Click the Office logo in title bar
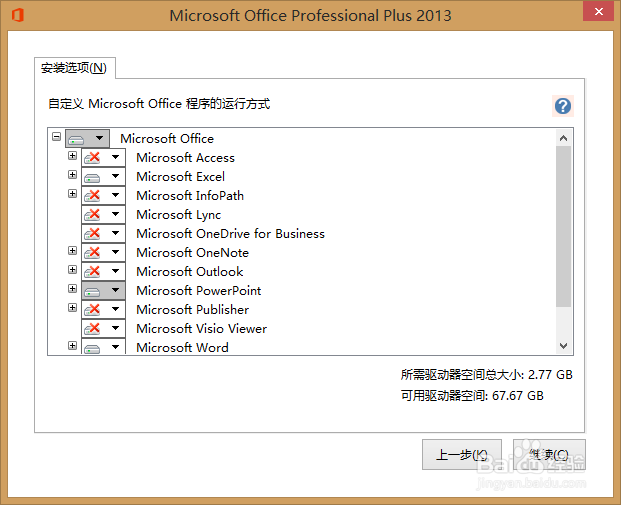 click(x=17, y=15)
